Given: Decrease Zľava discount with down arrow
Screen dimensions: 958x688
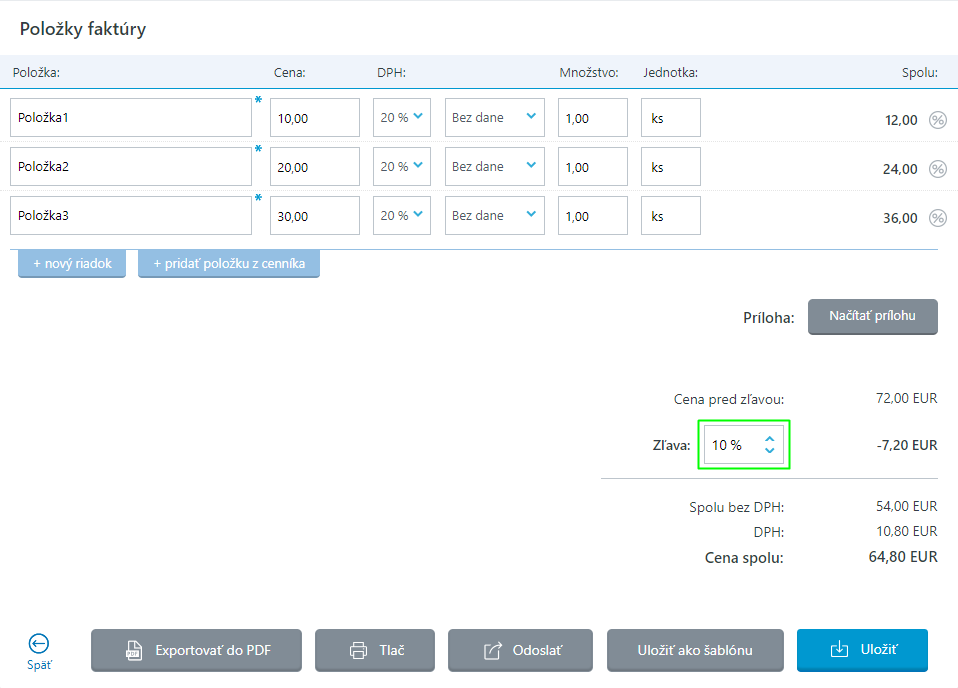Looking at the screenshot, I should coord(769,451).
